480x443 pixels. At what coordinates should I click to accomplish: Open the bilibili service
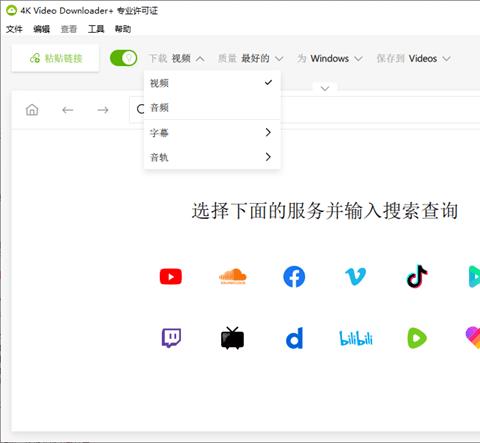click(x=356, y=338)
